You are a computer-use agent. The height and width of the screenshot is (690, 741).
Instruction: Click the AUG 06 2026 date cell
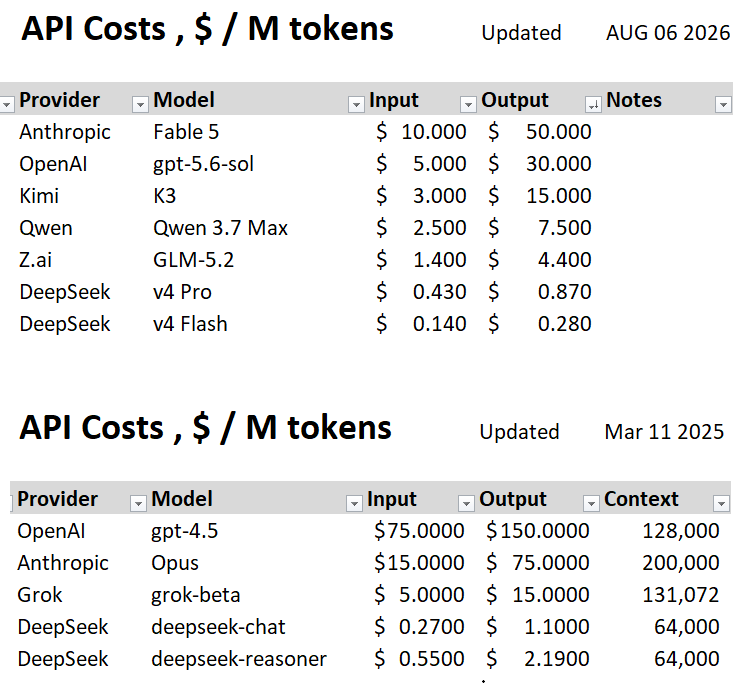[668, 33]
